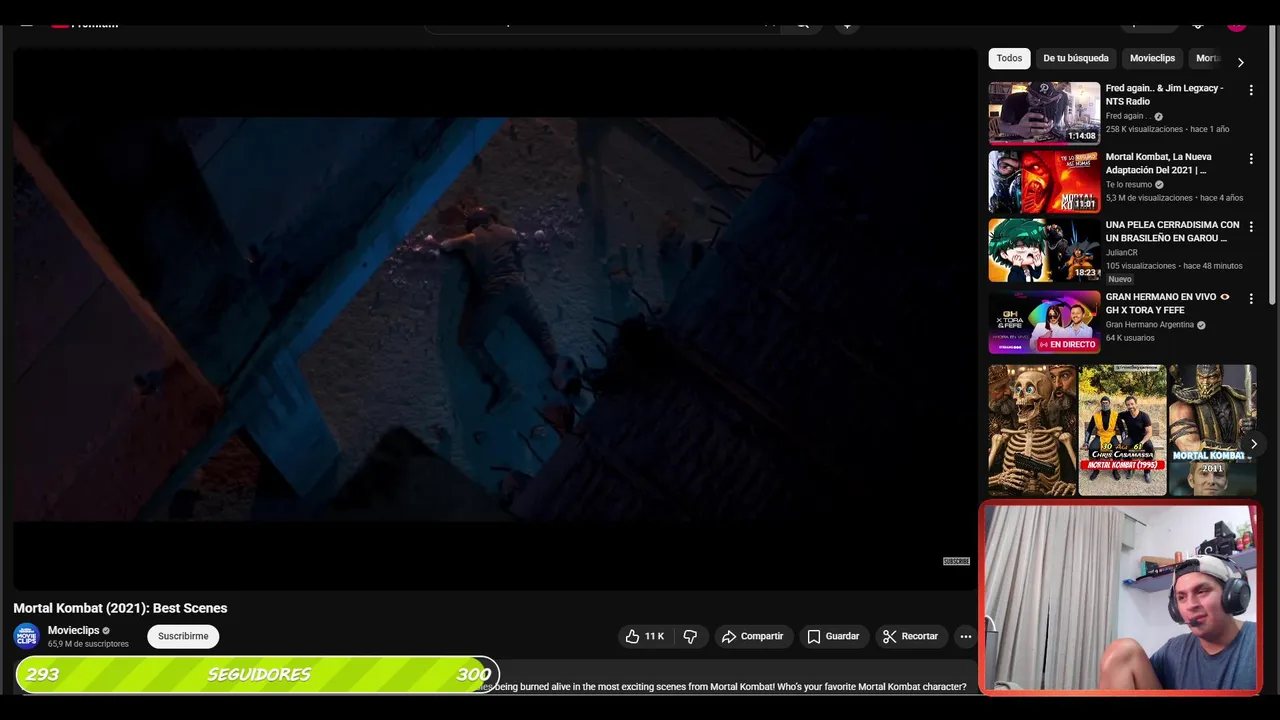Select the De tu búsqueda chip
Viewport: 1280px width, 720px height.
1076,58
